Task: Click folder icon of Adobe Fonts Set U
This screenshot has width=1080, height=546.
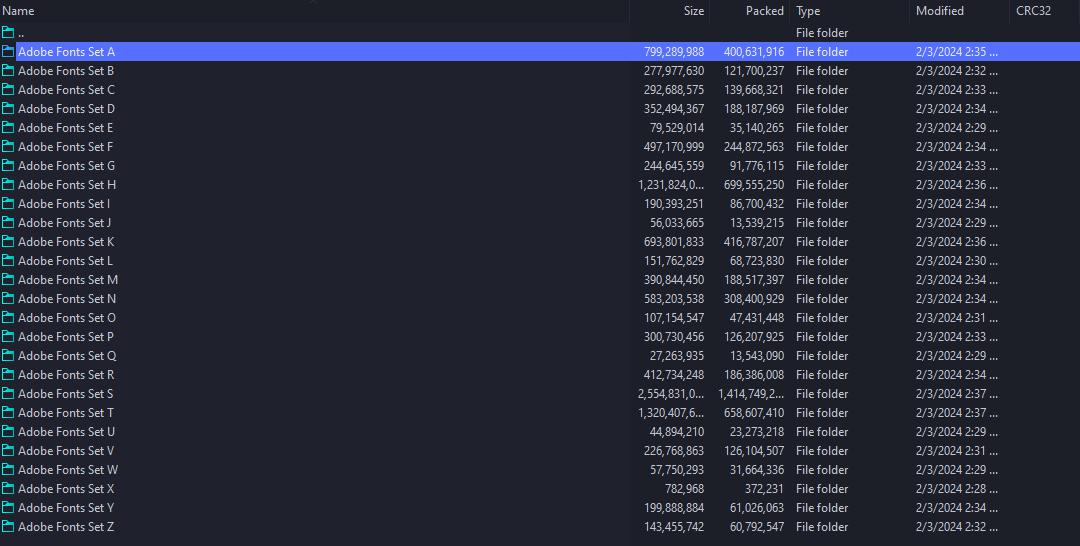Action: 8,432
